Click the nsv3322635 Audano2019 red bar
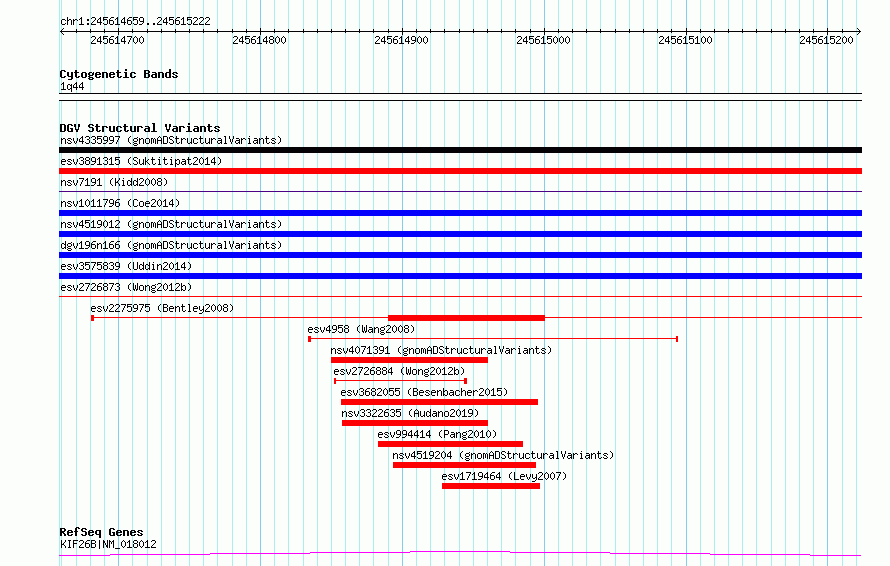This screenshot has height=566, width=890. [x=415, y=423]
